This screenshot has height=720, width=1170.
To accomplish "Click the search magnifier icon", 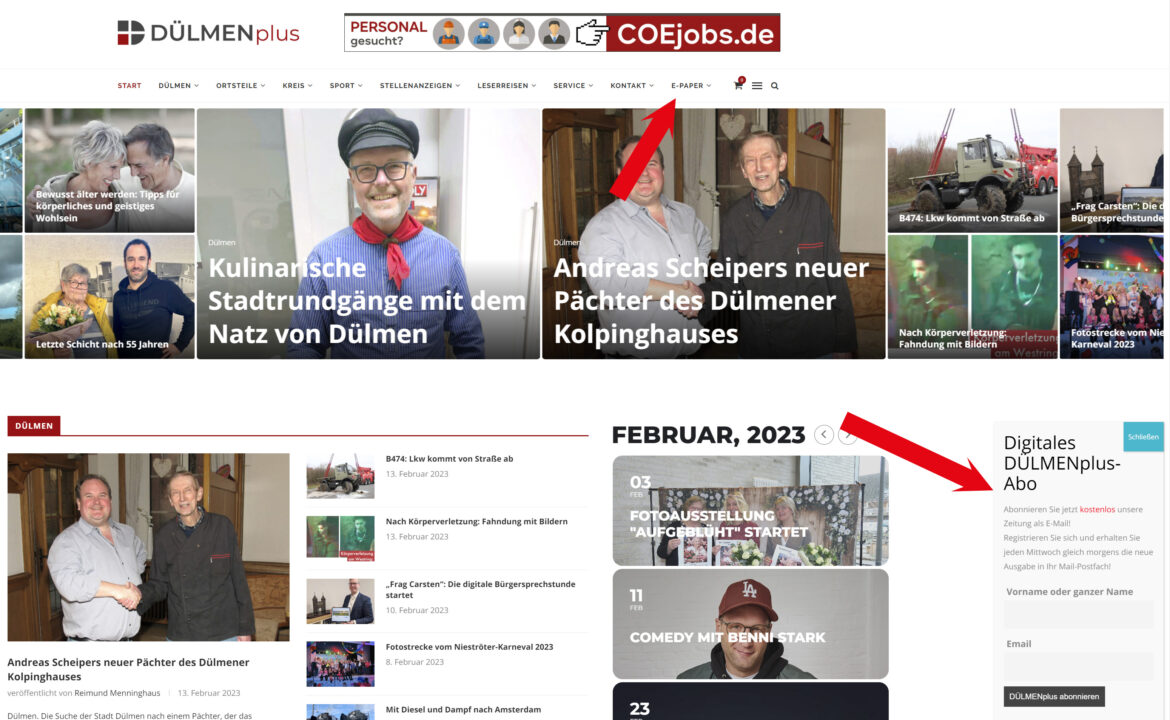I will pyautogui.click(x=775, y=86).
